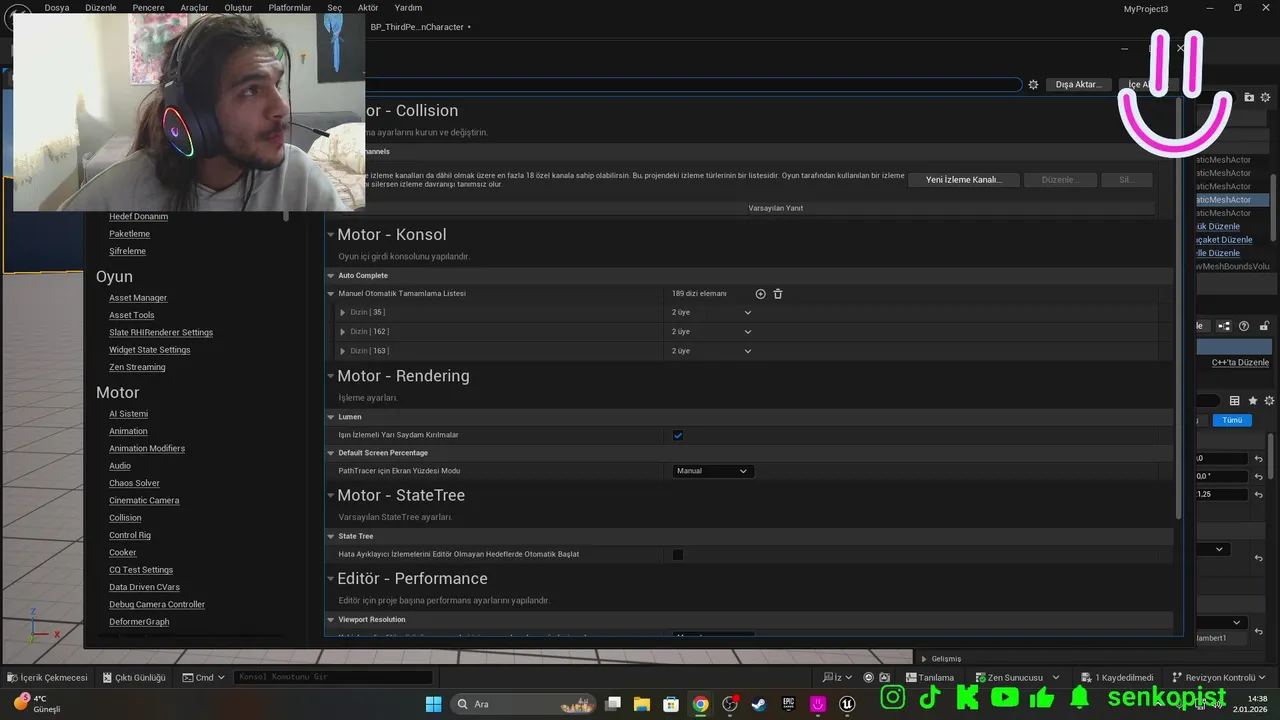This screenshot has height=720, width=1280.
Task: Switch to Unreal Engine taskbar icon
Action: (848, 704)
